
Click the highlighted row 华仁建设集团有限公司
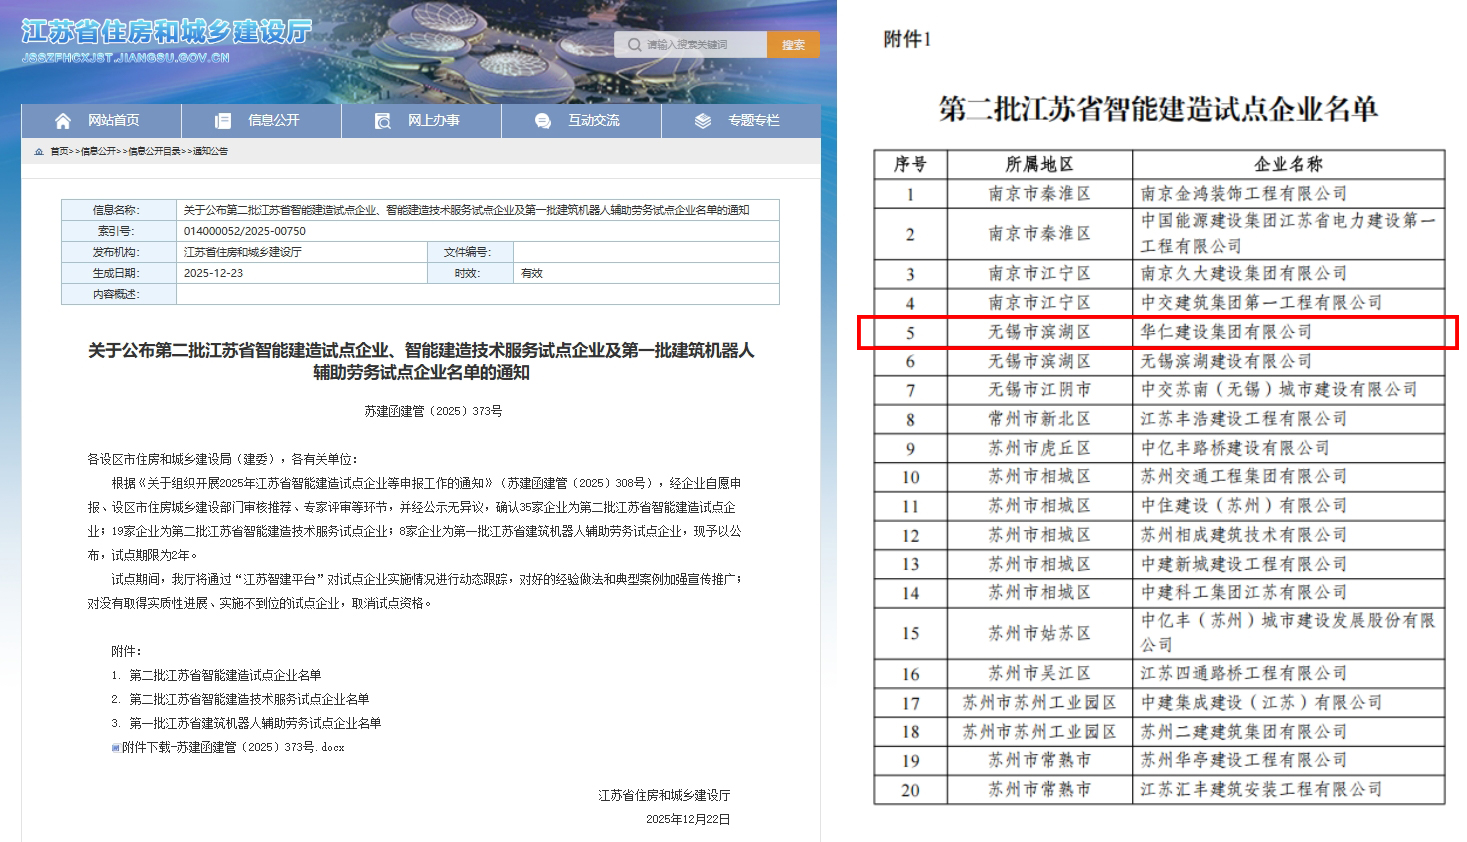point(1157,332)
